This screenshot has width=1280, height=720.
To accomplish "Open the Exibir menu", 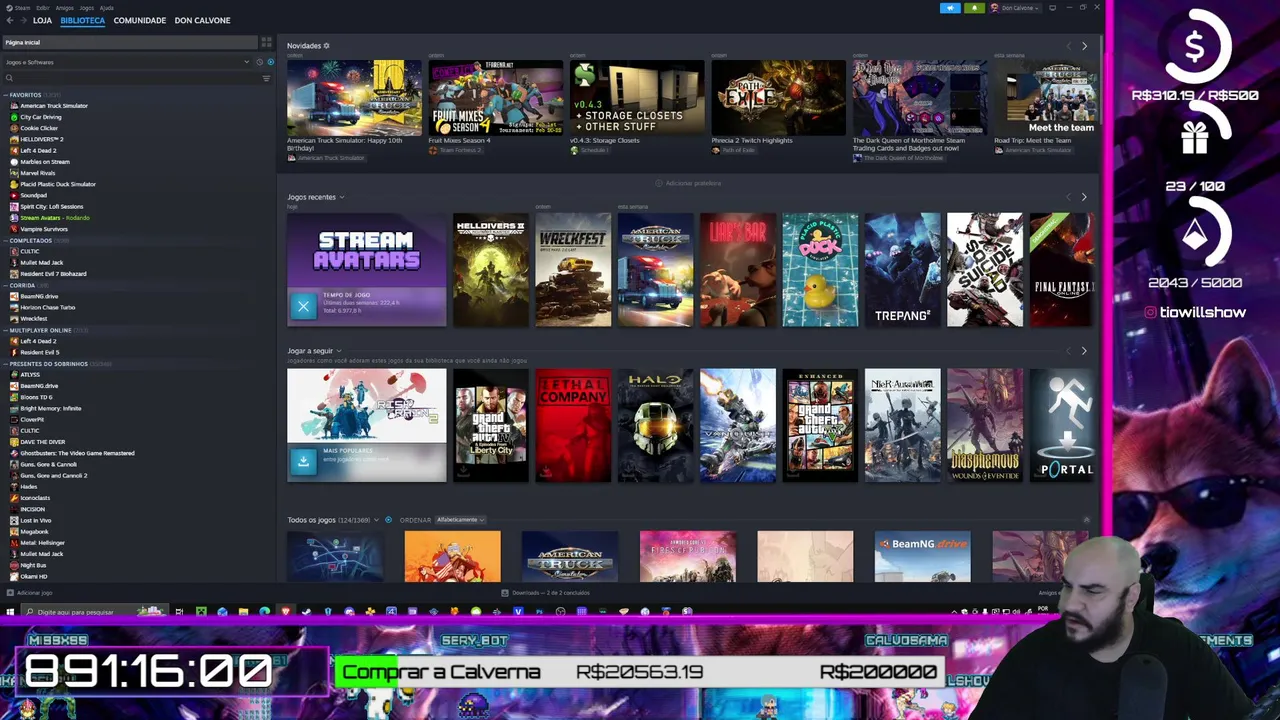I will tap(43, 8).
